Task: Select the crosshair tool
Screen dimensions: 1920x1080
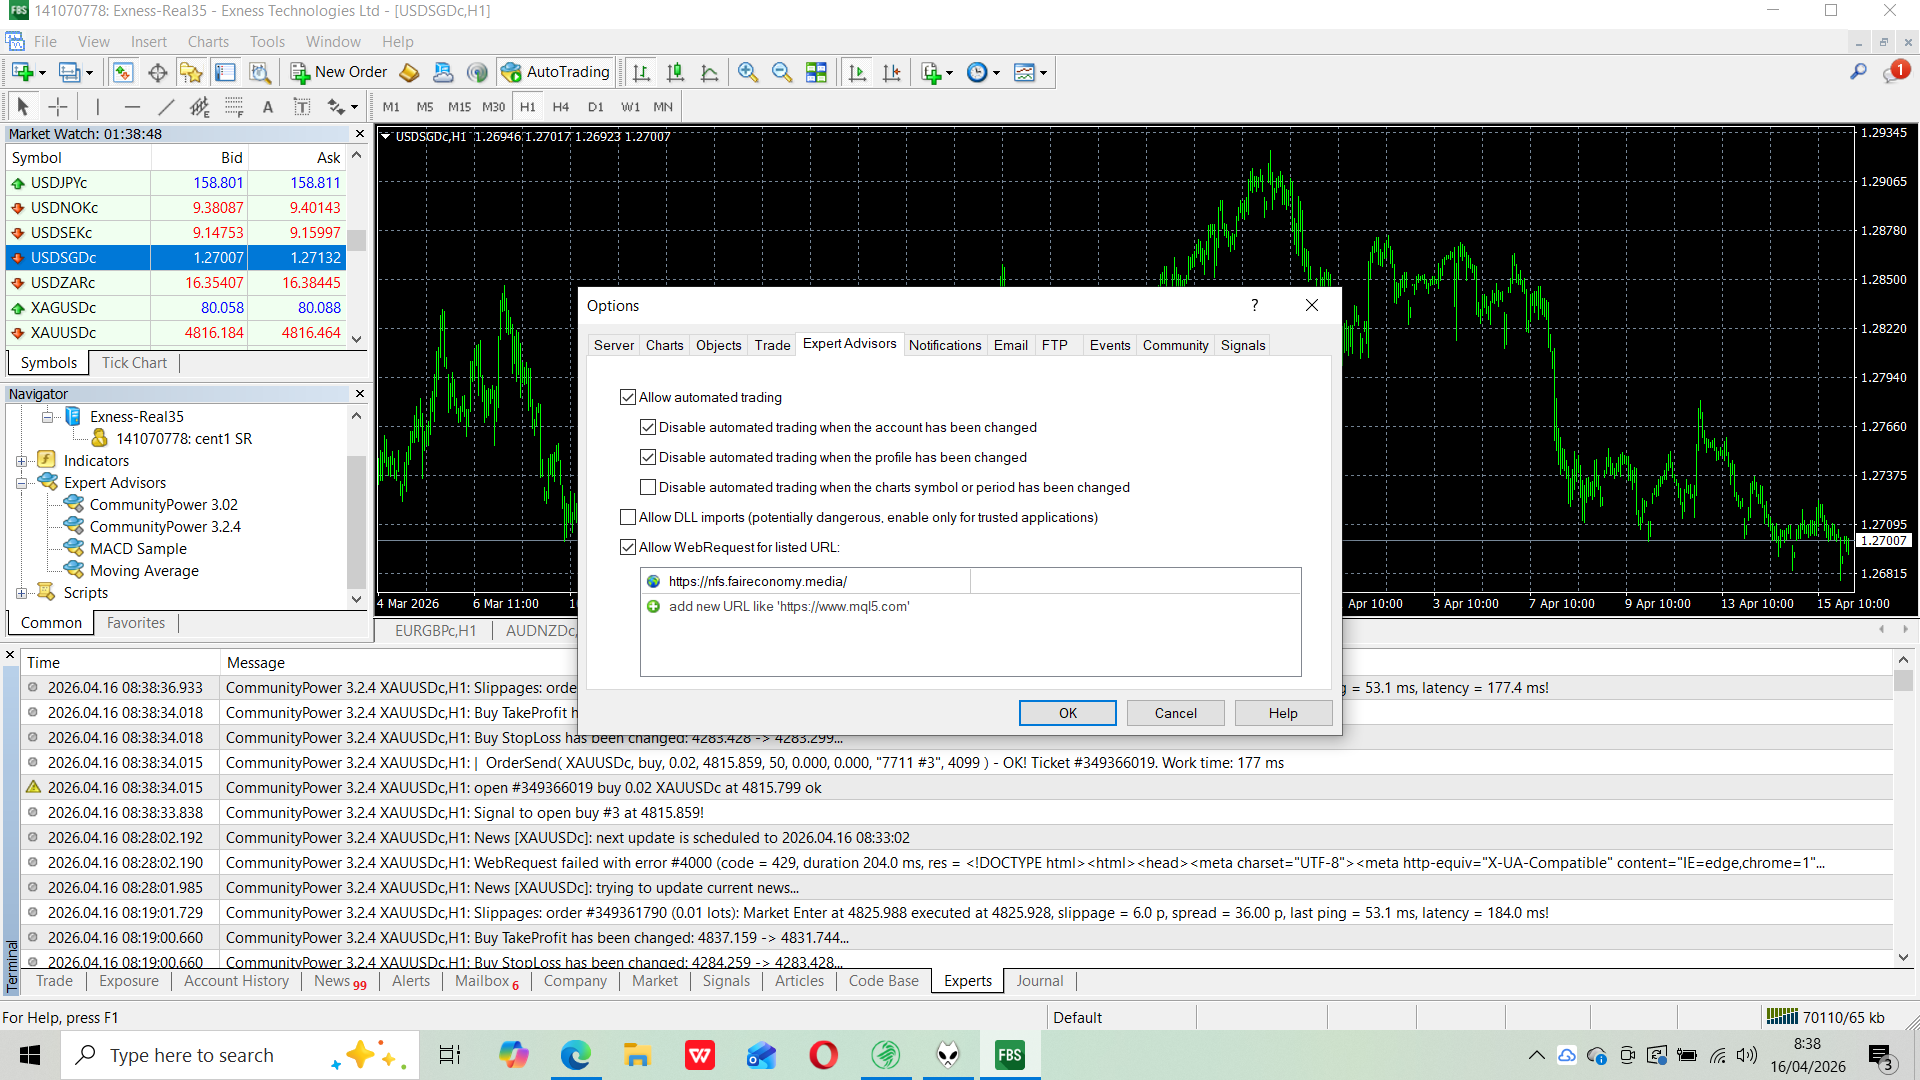Action: [58, 106]
